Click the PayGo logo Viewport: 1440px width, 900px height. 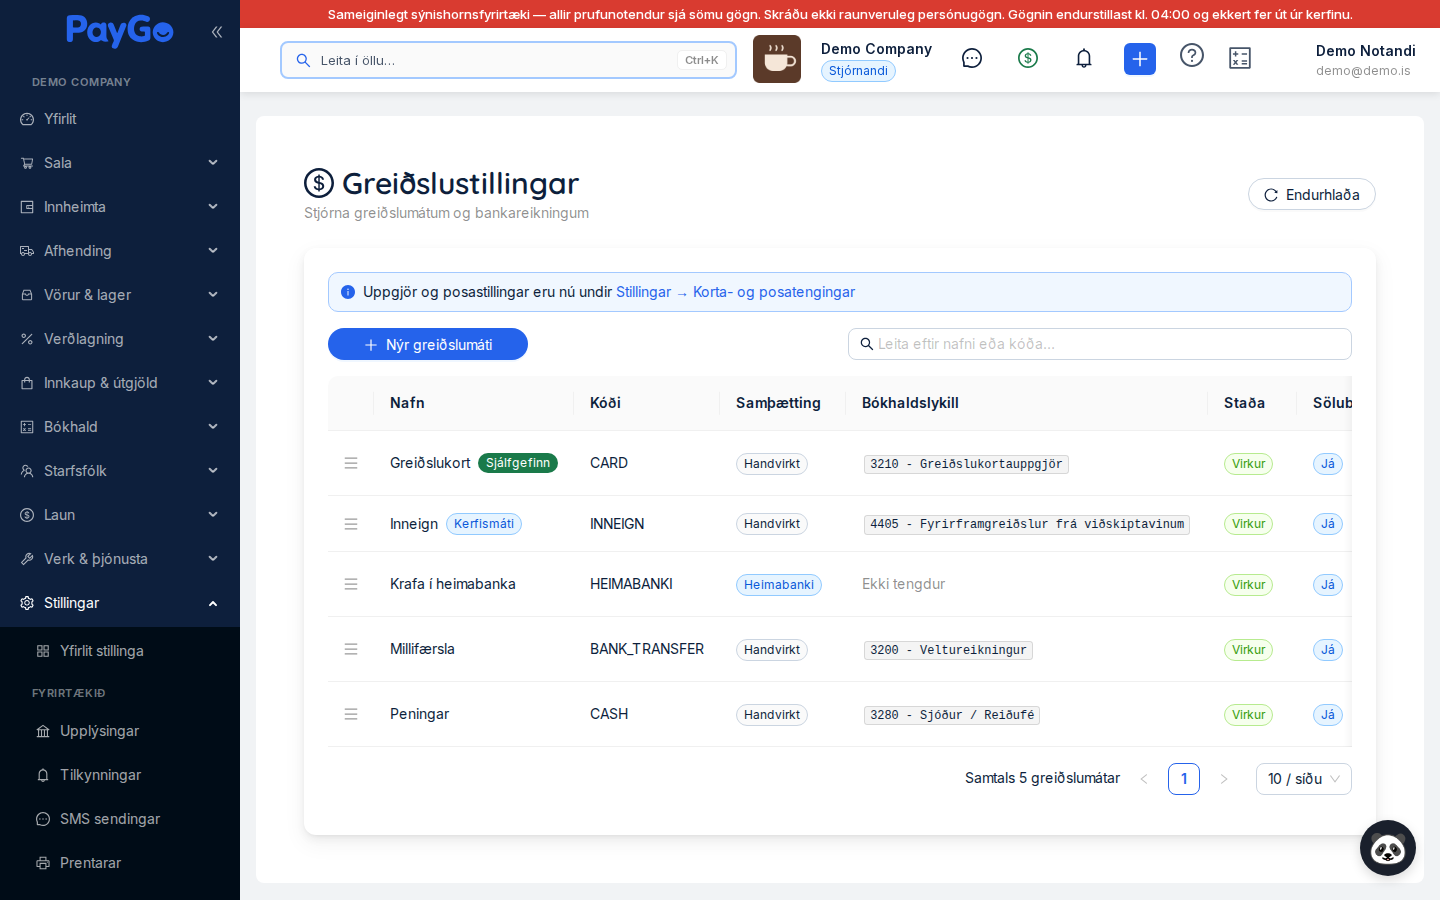120,31
